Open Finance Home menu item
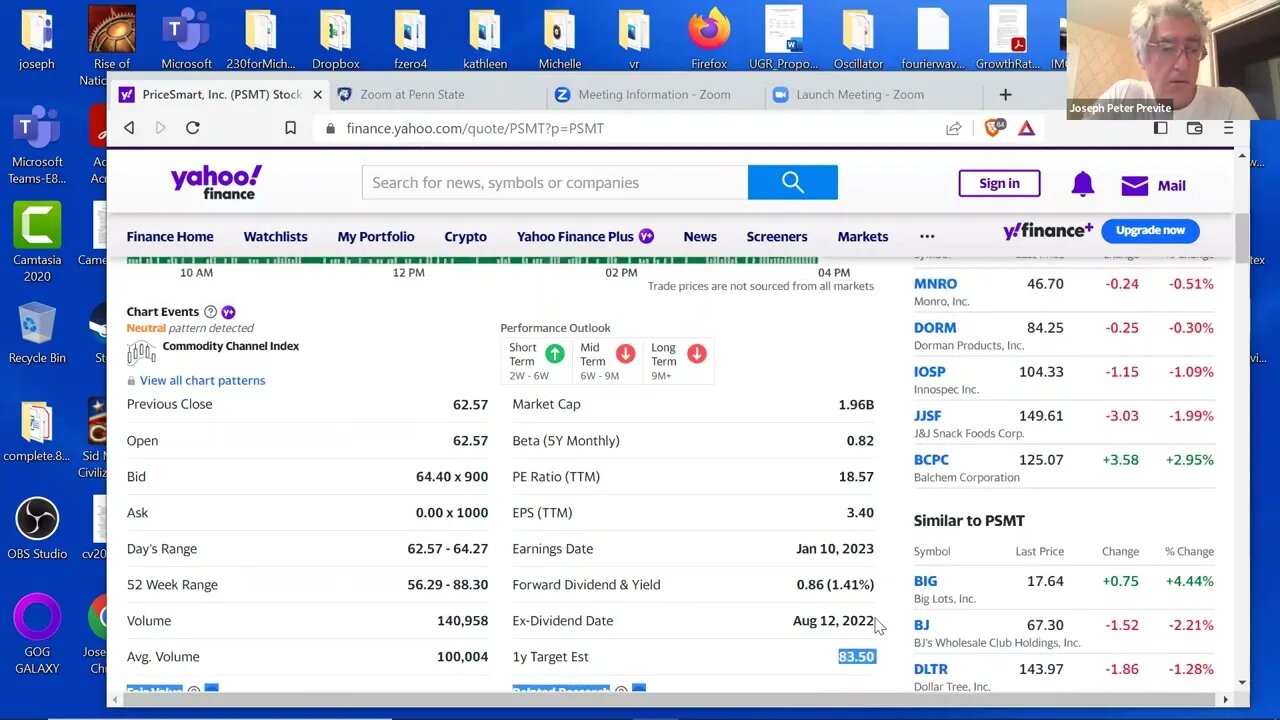1280x720 pixels. click(x=170, y=237)
